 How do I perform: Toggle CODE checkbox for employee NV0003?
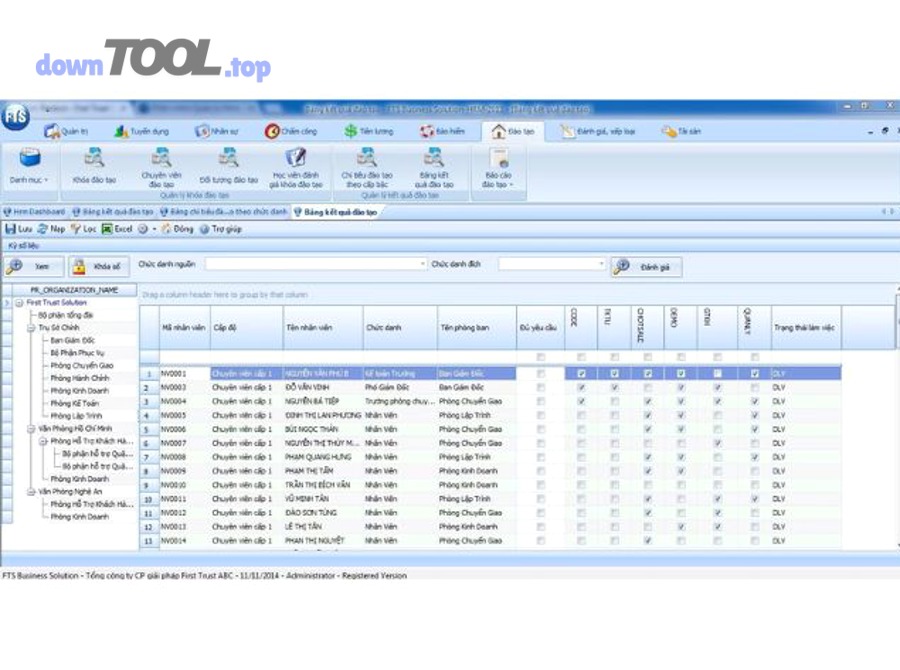point(581,387)
